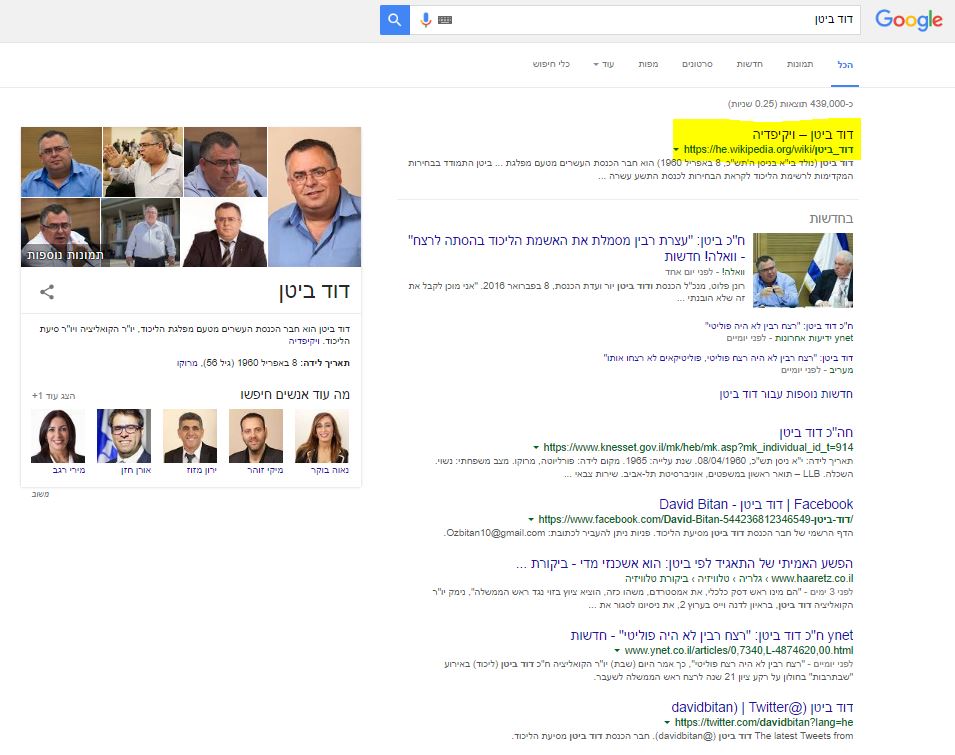
Task: Expand the ynet URL dropdown arrow
Action: 618,651
